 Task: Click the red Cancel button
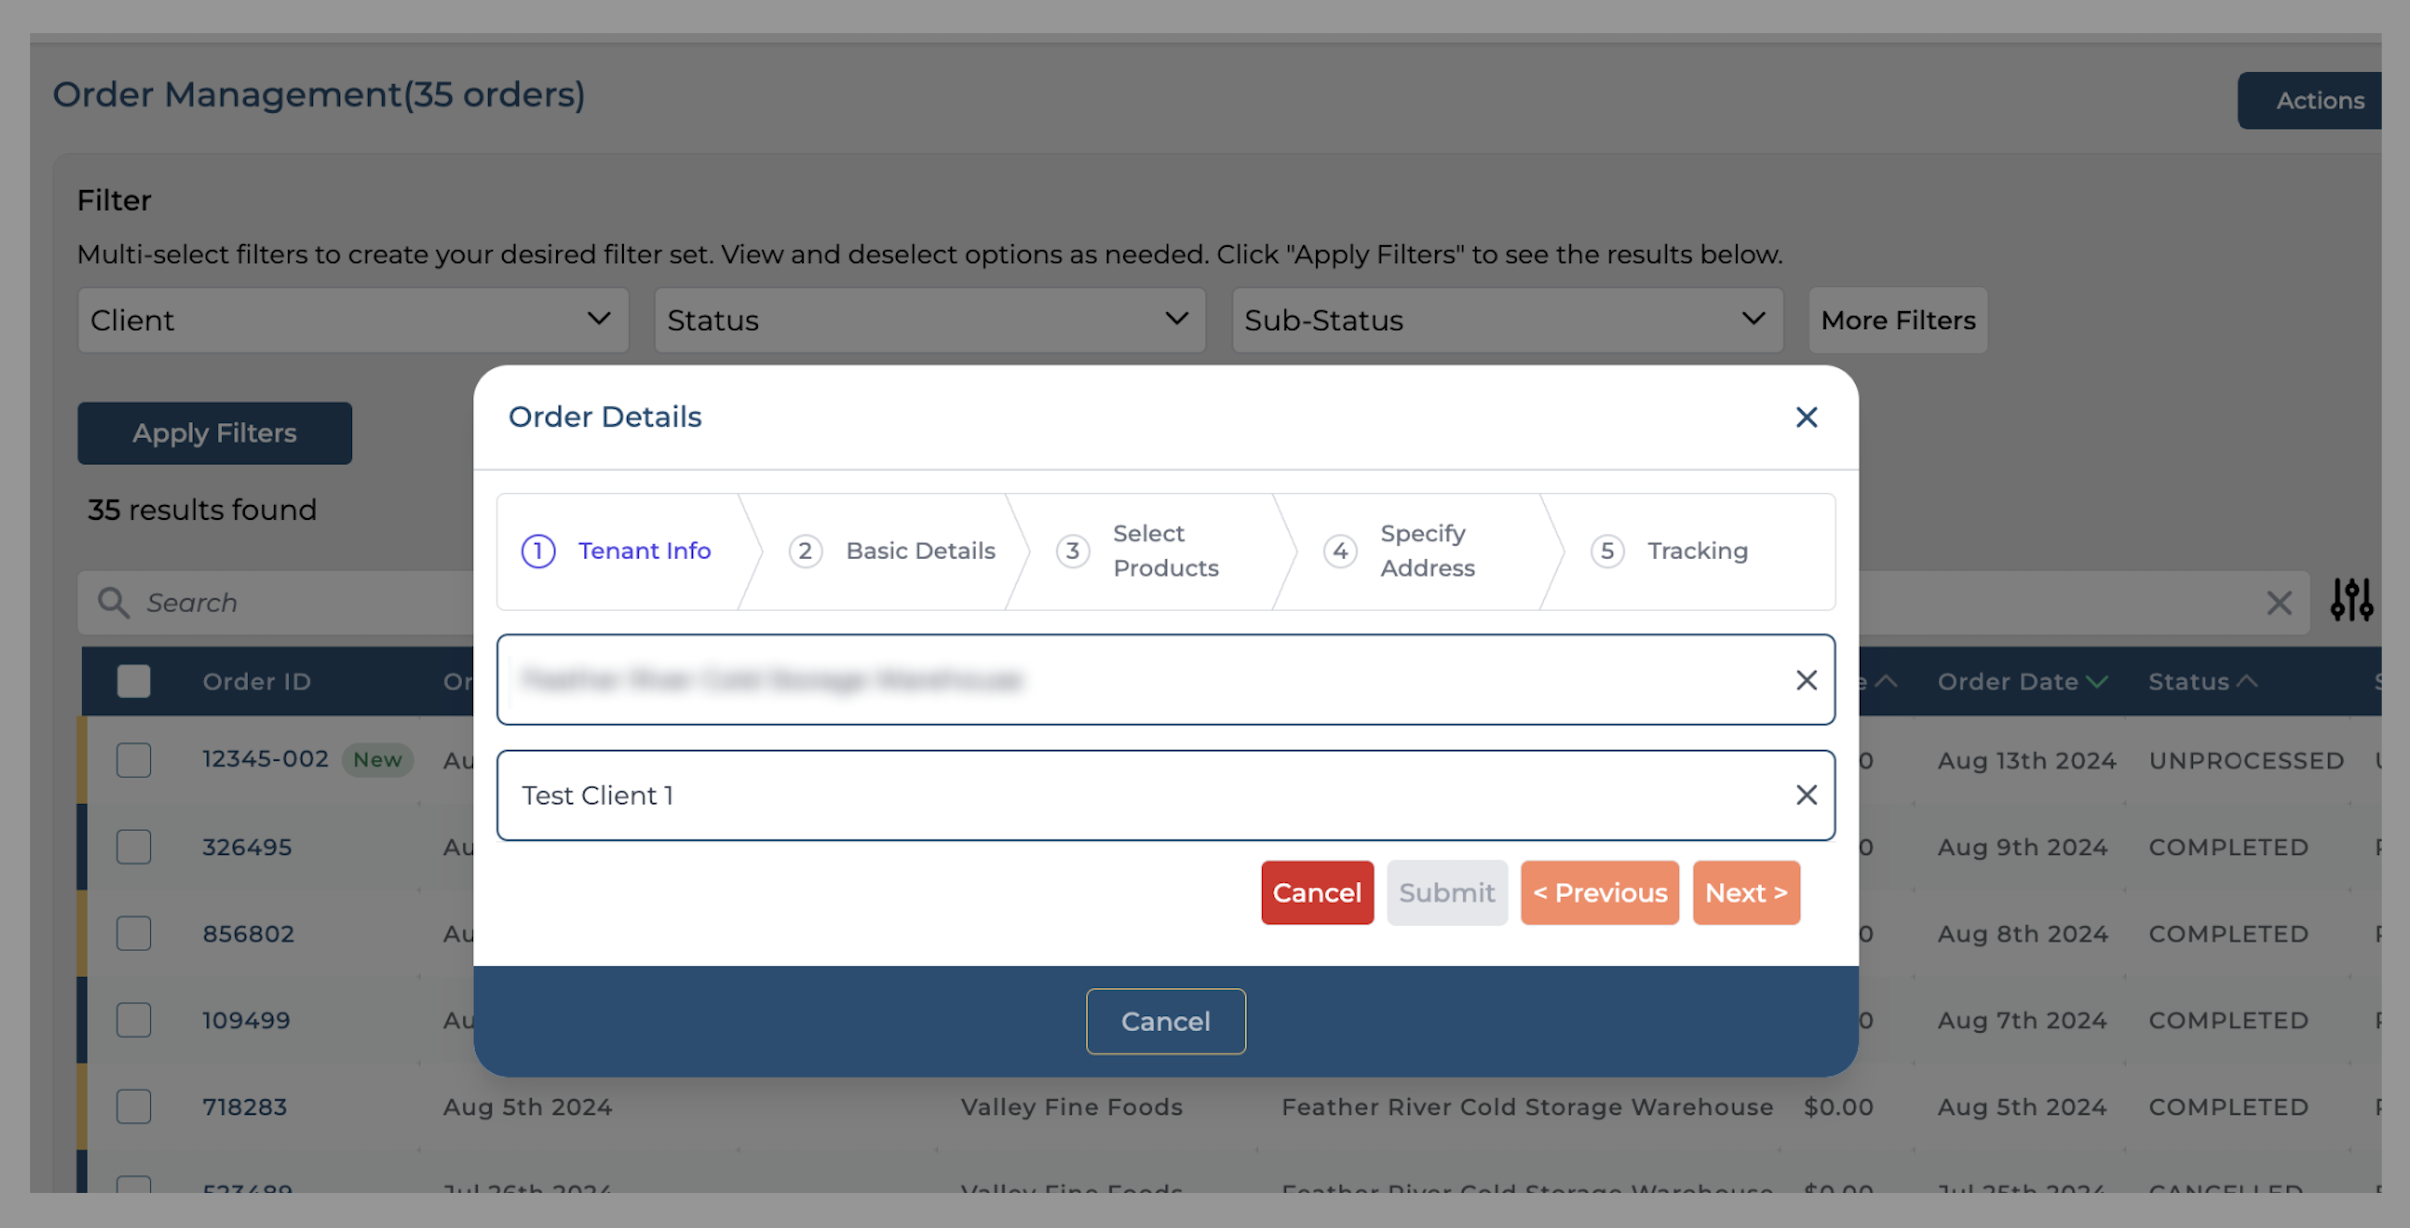click(x=1316, y=892)
